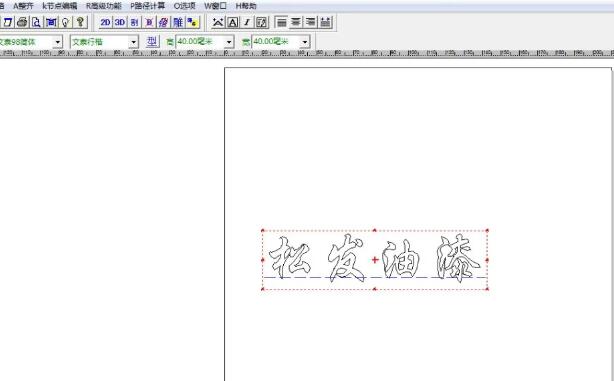Open the H帮助 menu
The height and width of the screenshot is (381, 614).
246,6
